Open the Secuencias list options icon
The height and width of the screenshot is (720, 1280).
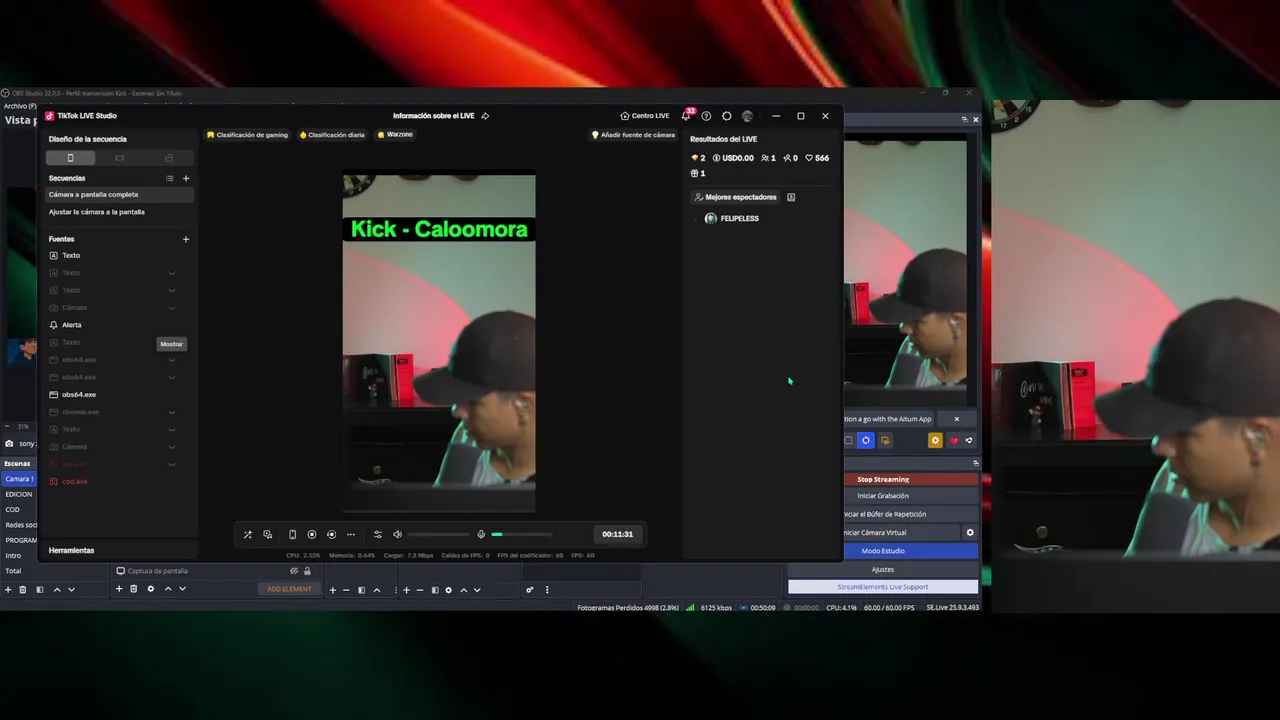point(169,178)
